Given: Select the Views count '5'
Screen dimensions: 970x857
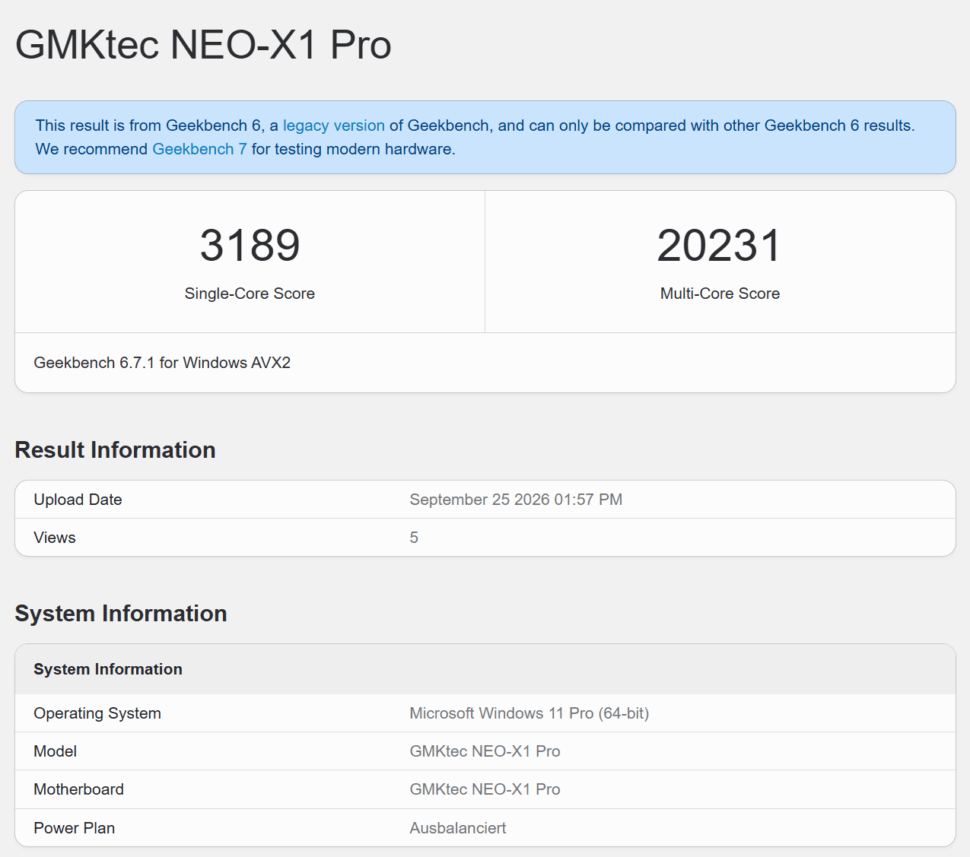Looking at the screenshot, I should pyautogui.click(x=414, y=537).
